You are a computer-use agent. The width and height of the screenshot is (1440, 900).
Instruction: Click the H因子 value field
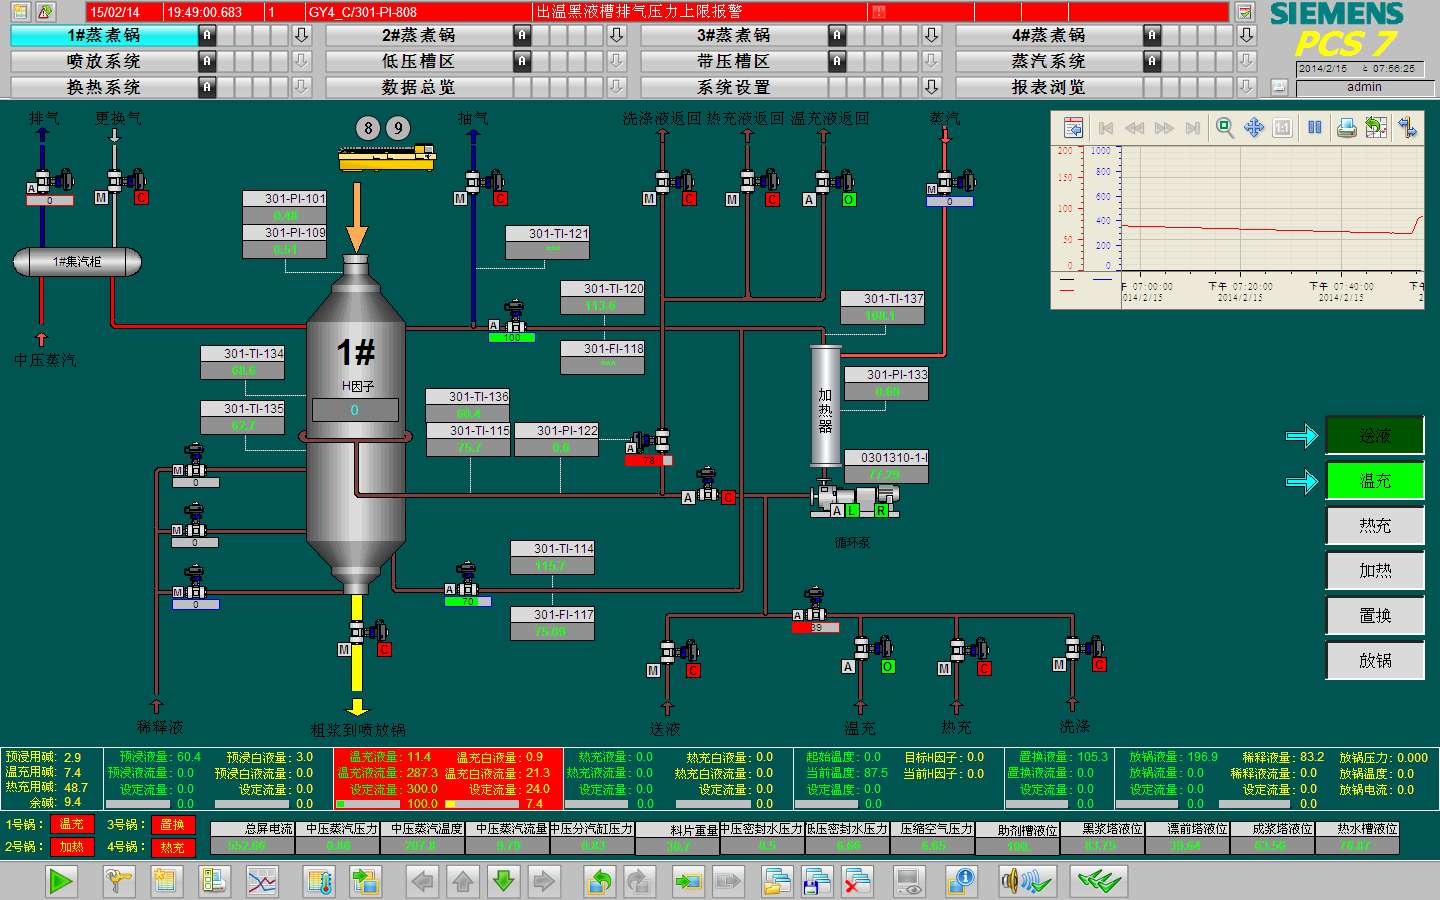355,410
